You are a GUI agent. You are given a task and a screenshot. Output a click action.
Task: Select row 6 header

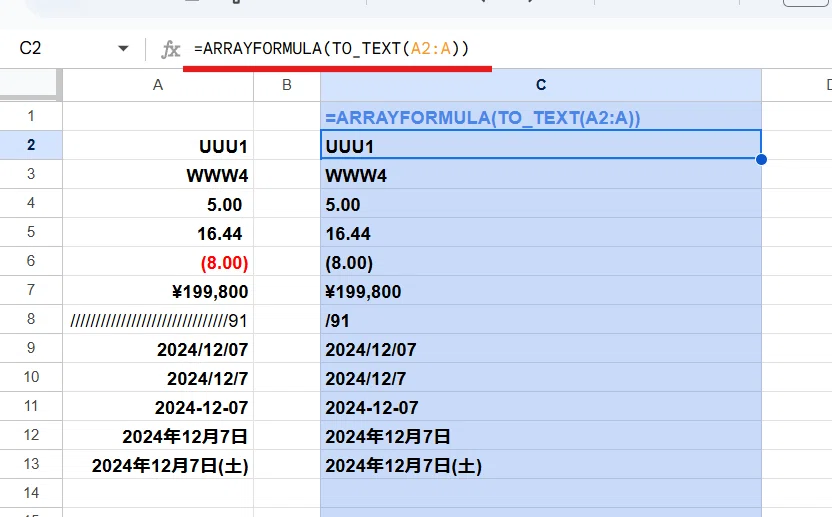[31, 261]
